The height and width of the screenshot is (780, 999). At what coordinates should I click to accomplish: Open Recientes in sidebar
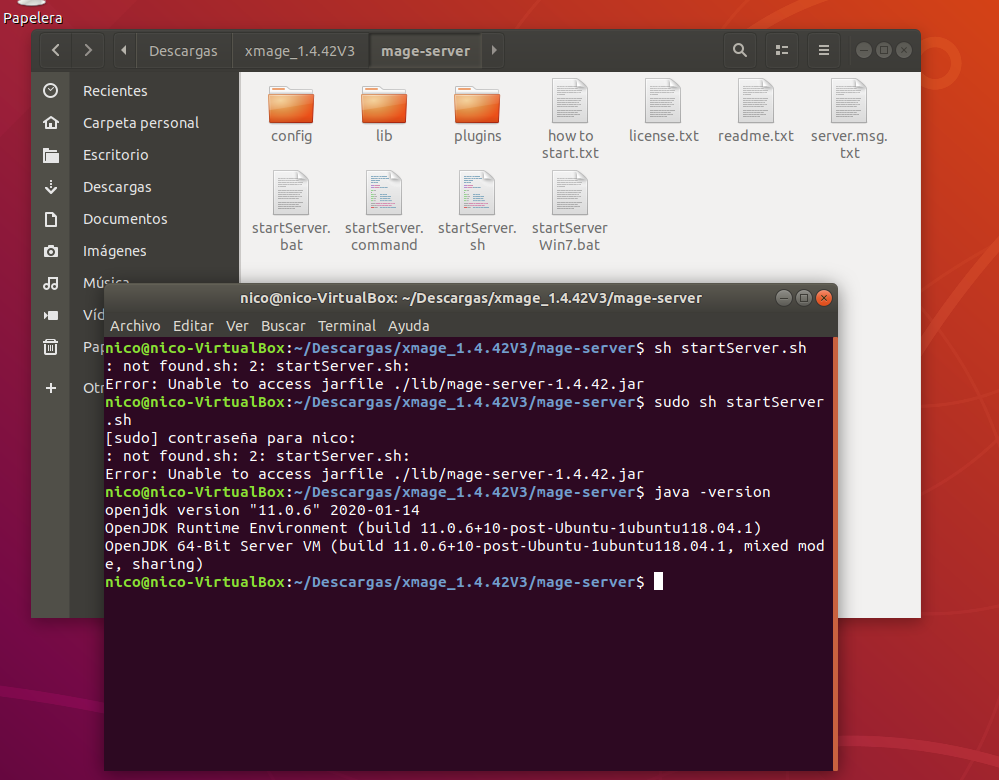pos(115,91)
